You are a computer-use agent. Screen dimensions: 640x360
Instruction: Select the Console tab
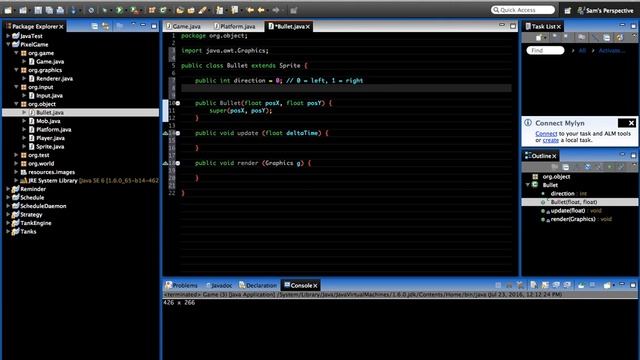[301, 285]
